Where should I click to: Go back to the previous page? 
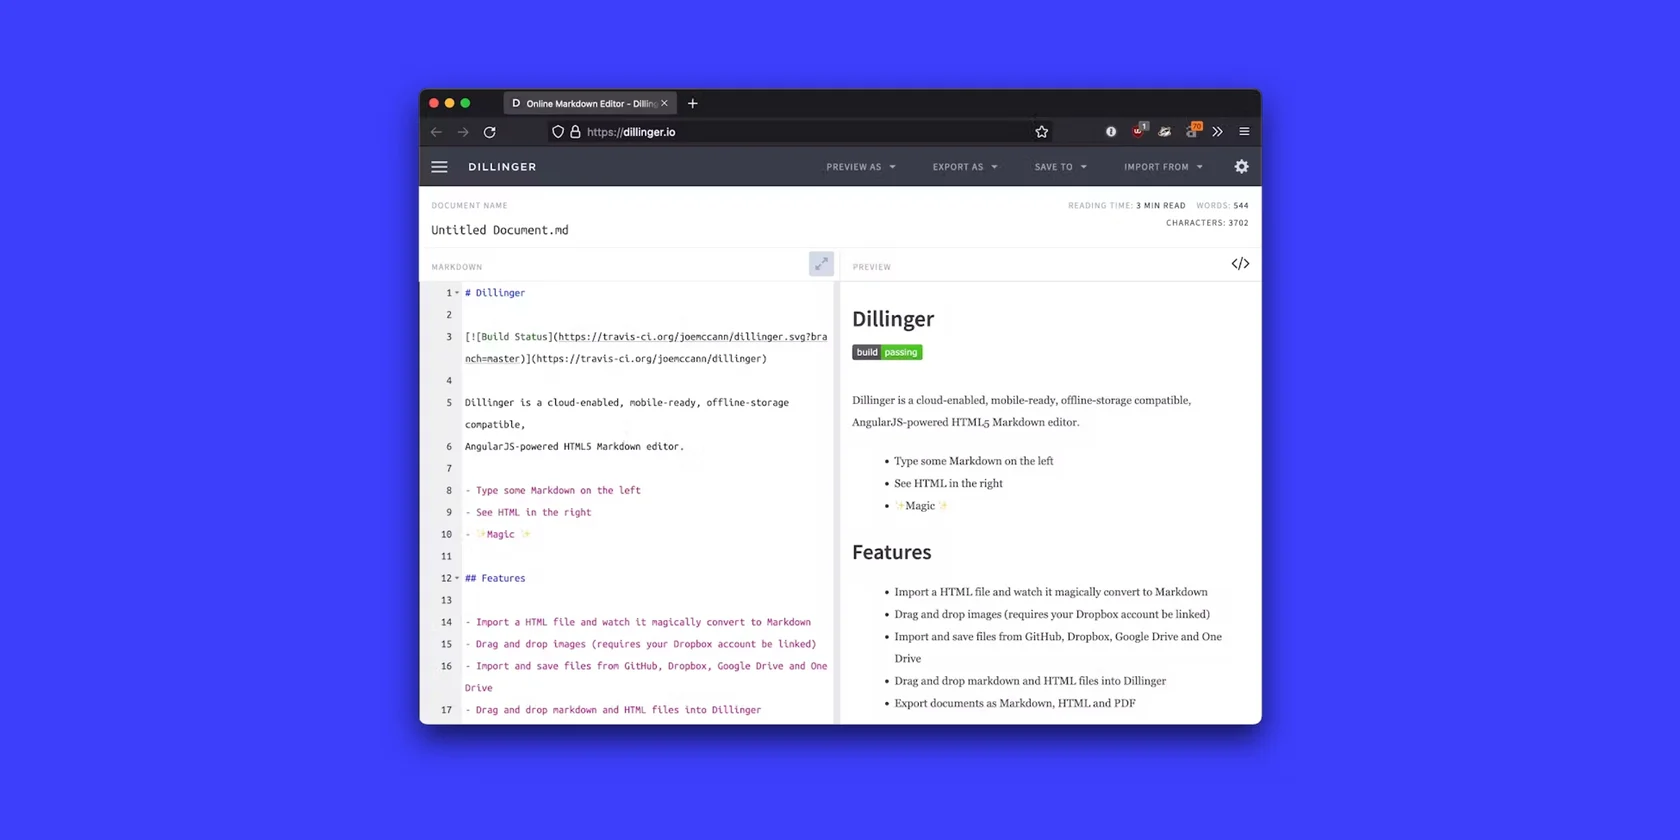tap(437, 132)
